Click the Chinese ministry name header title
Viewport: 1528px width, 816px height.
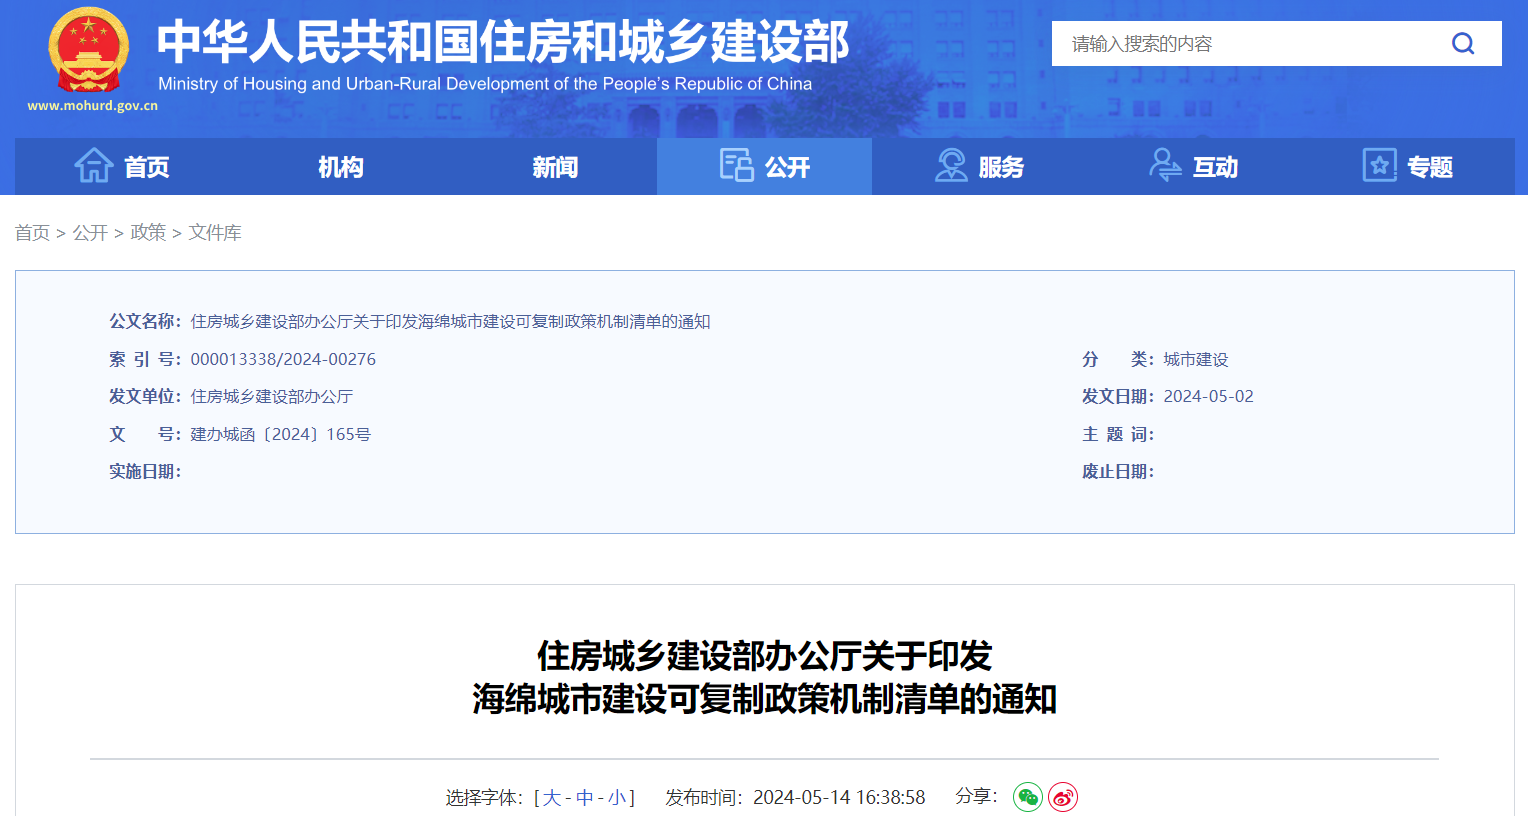pos(503,41)
